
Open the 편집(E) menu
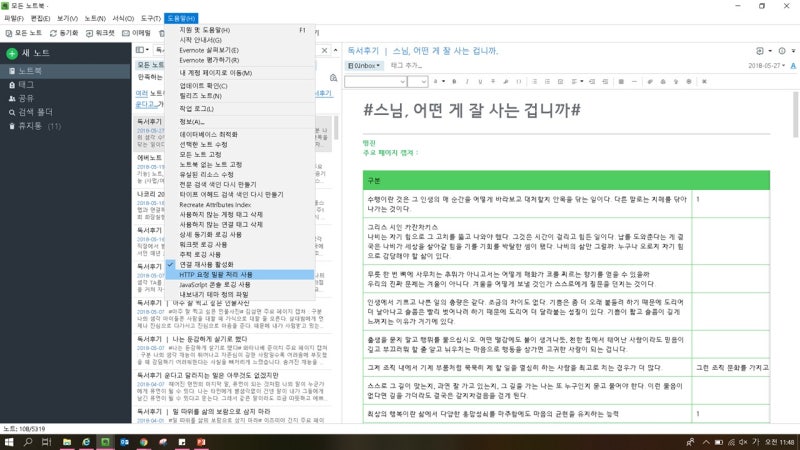tap(40, 18)
